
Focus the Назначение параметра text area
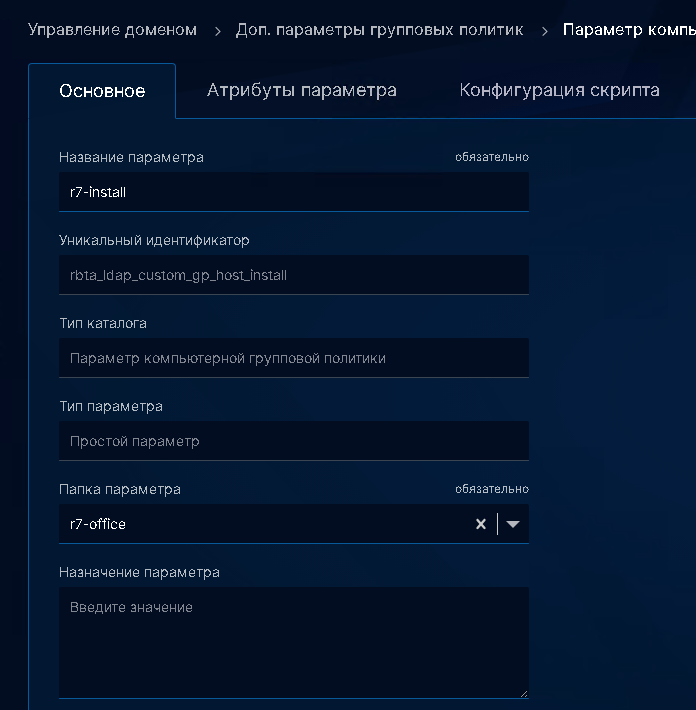[x=294, y=643]
